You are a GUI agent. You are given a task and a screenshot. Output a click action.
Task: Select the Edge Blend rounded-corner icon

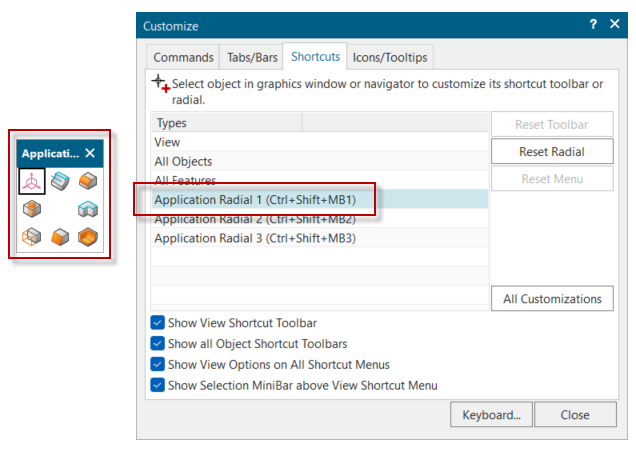(89, 181)
